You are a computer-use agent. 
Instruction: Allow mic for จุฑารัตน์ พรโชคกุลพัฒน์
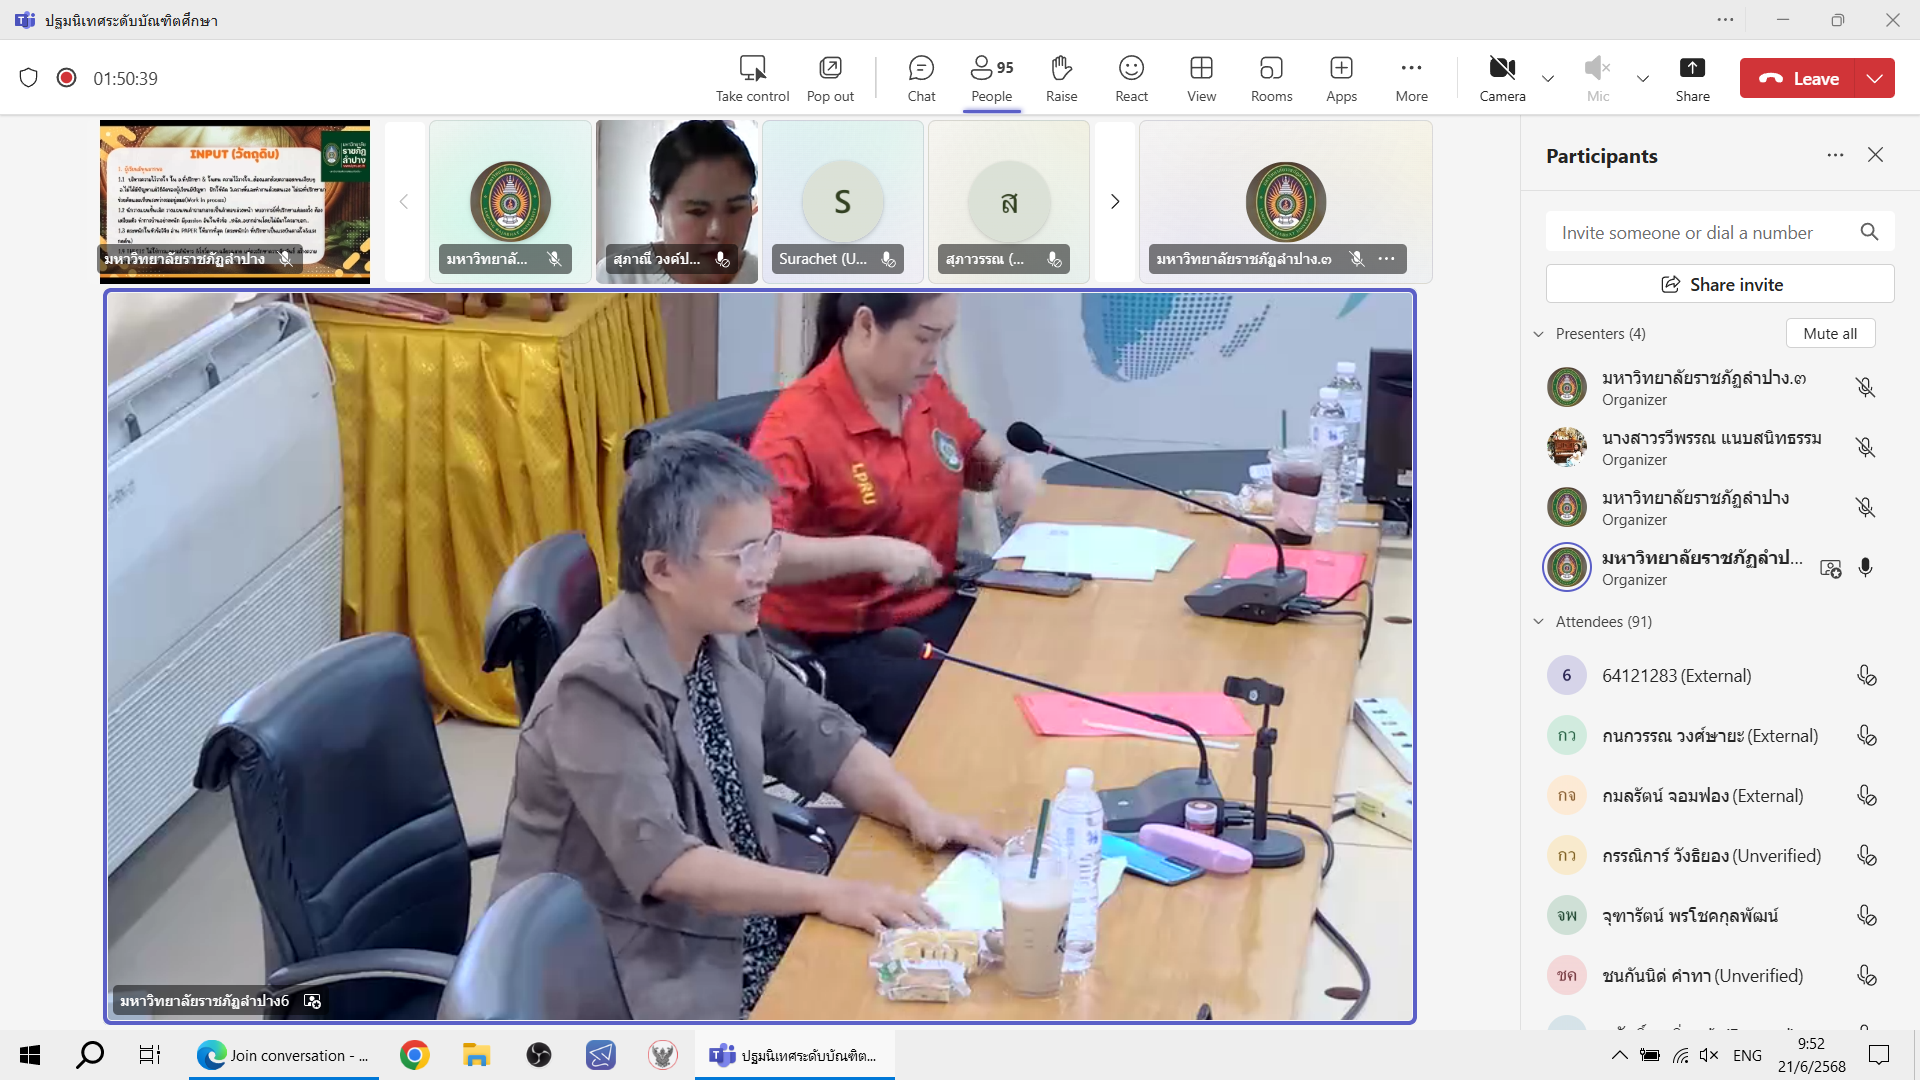1866,916
